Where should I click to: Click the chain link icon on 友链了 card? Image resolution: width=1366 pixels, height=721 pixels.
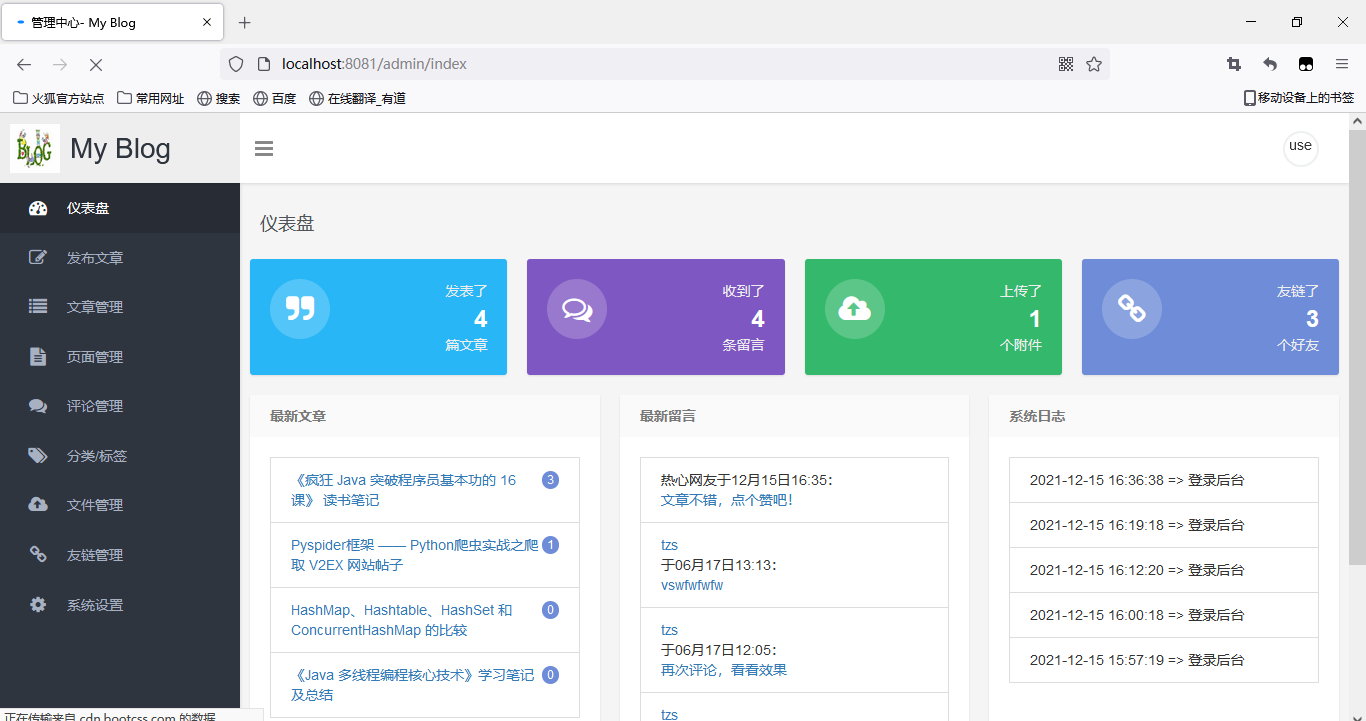[1132, 309]
